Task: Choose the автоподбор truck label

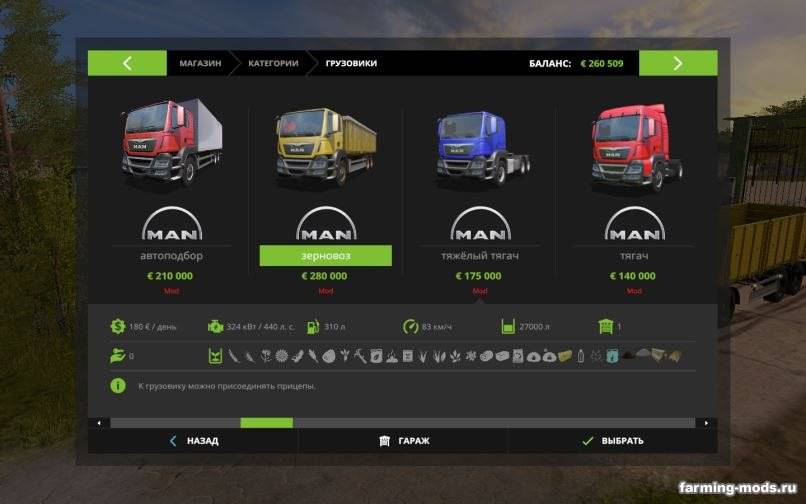Action: 172,256
